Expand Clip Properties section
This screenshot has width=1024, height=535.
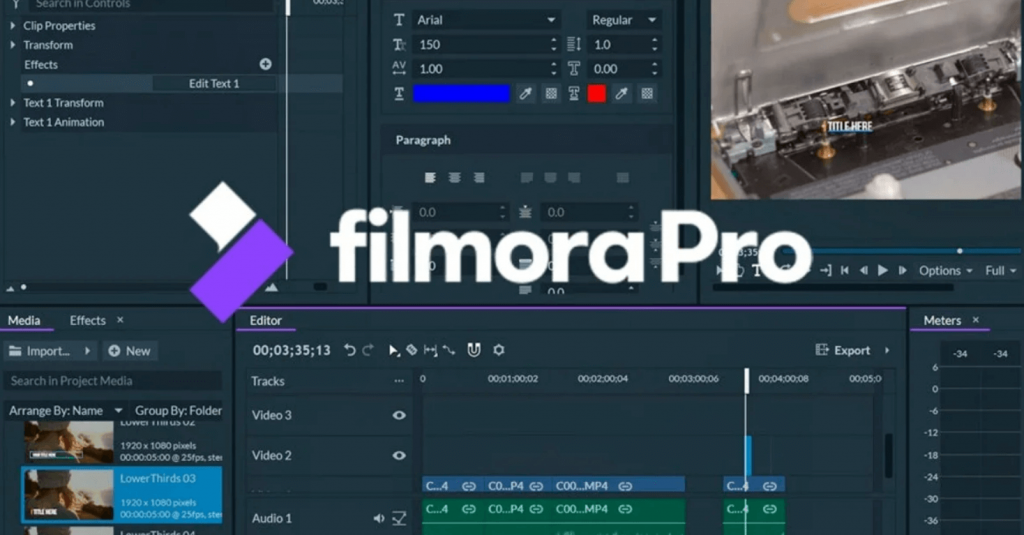[12, 25]
